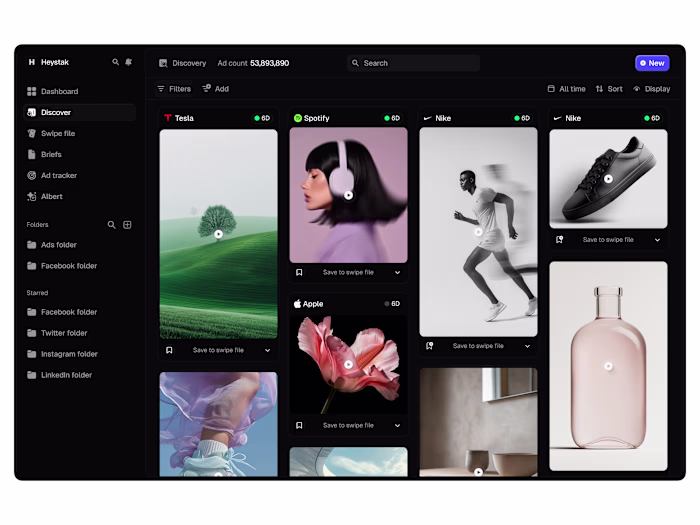Bookmark the Apple ad

tap(299, 425)
